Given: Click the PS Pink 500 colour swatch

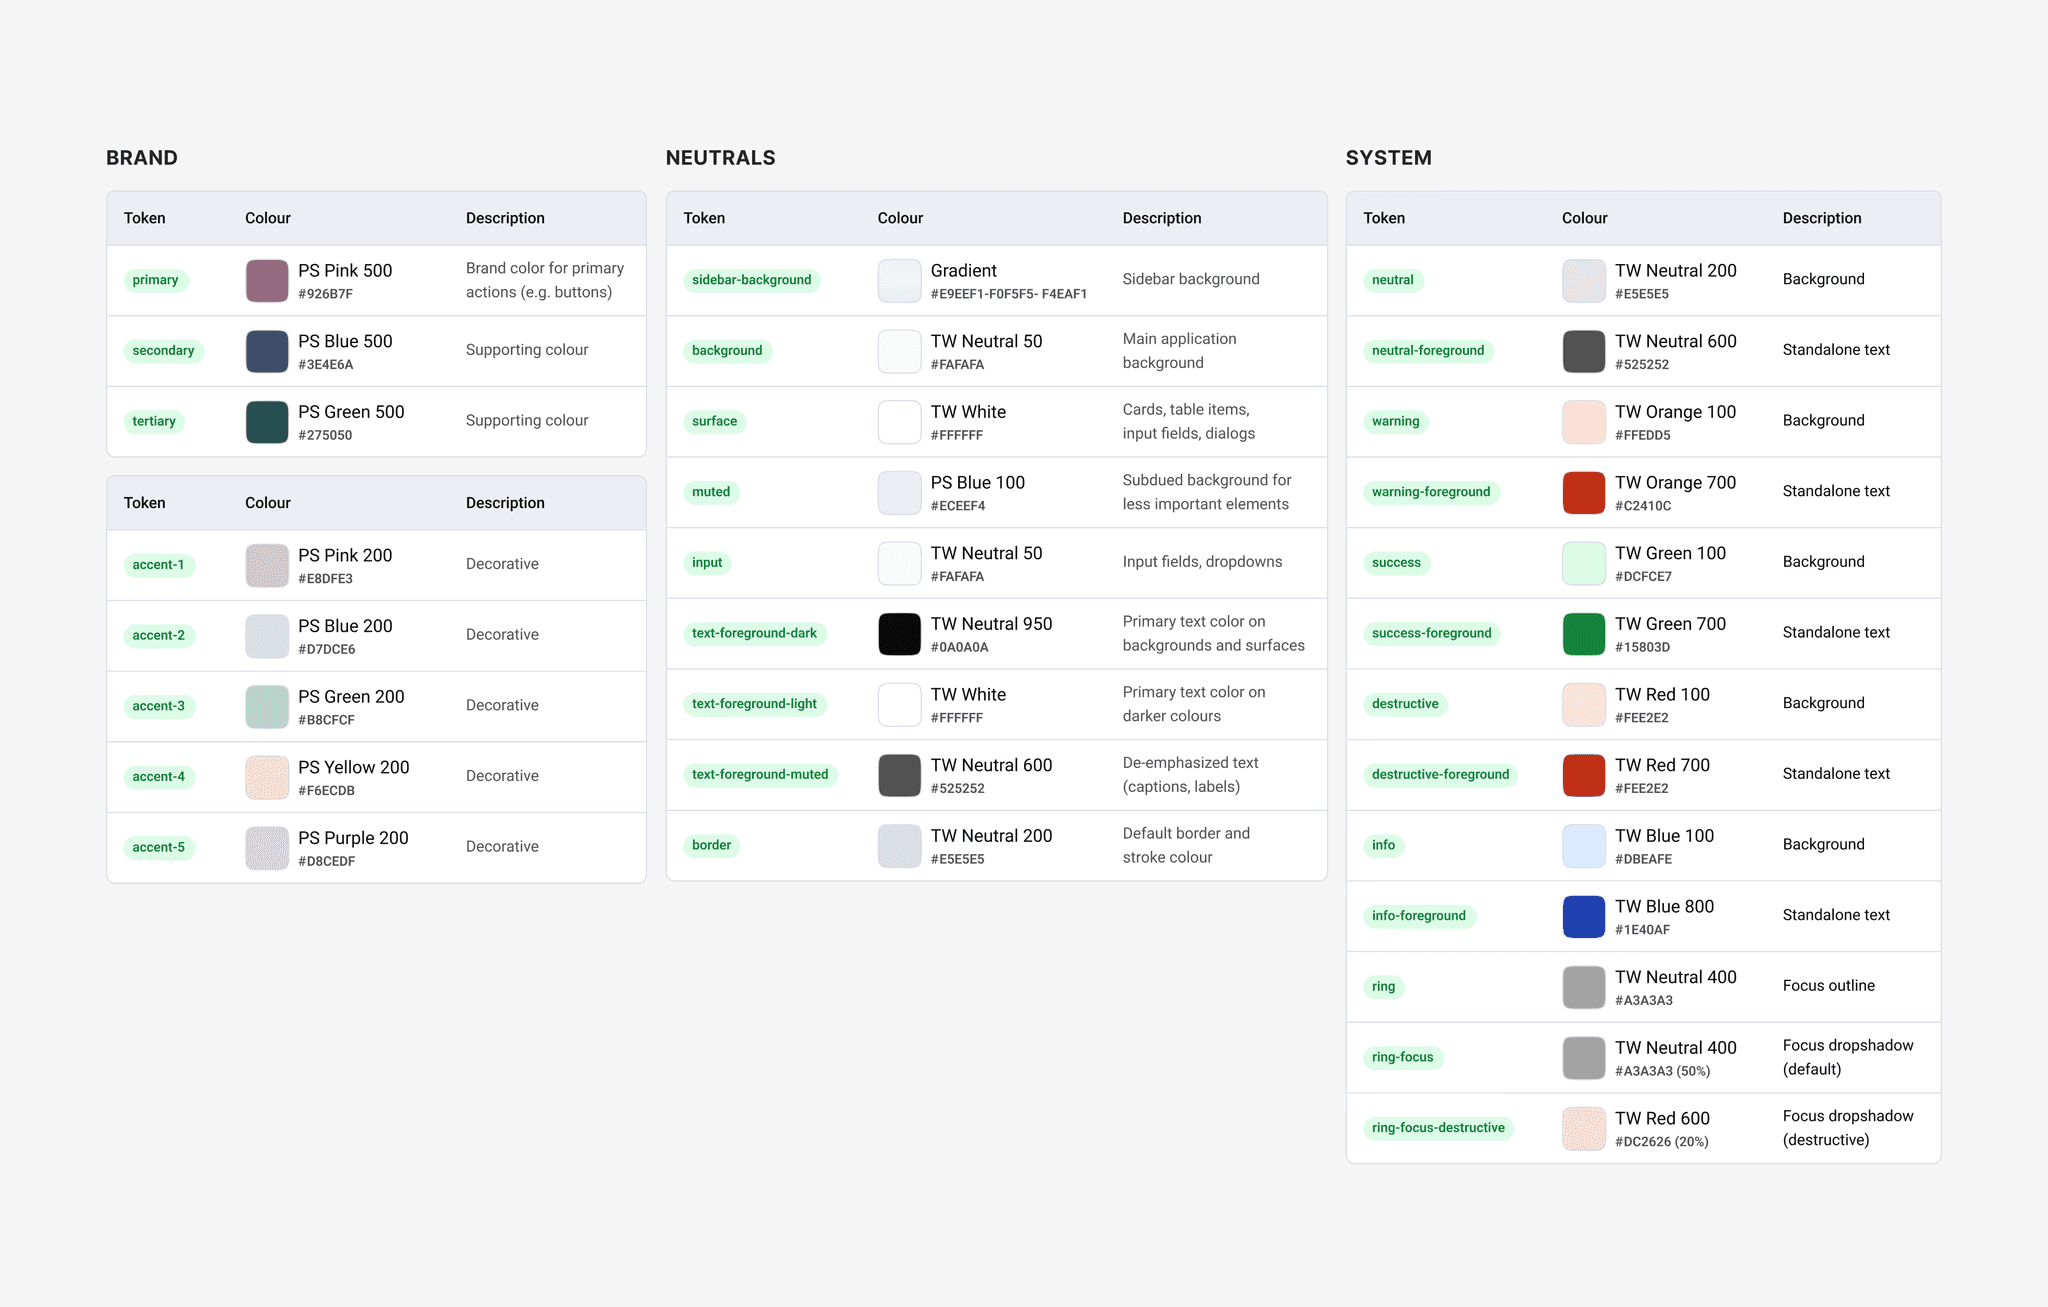Looking at the screenshot, I should point(267,281).
